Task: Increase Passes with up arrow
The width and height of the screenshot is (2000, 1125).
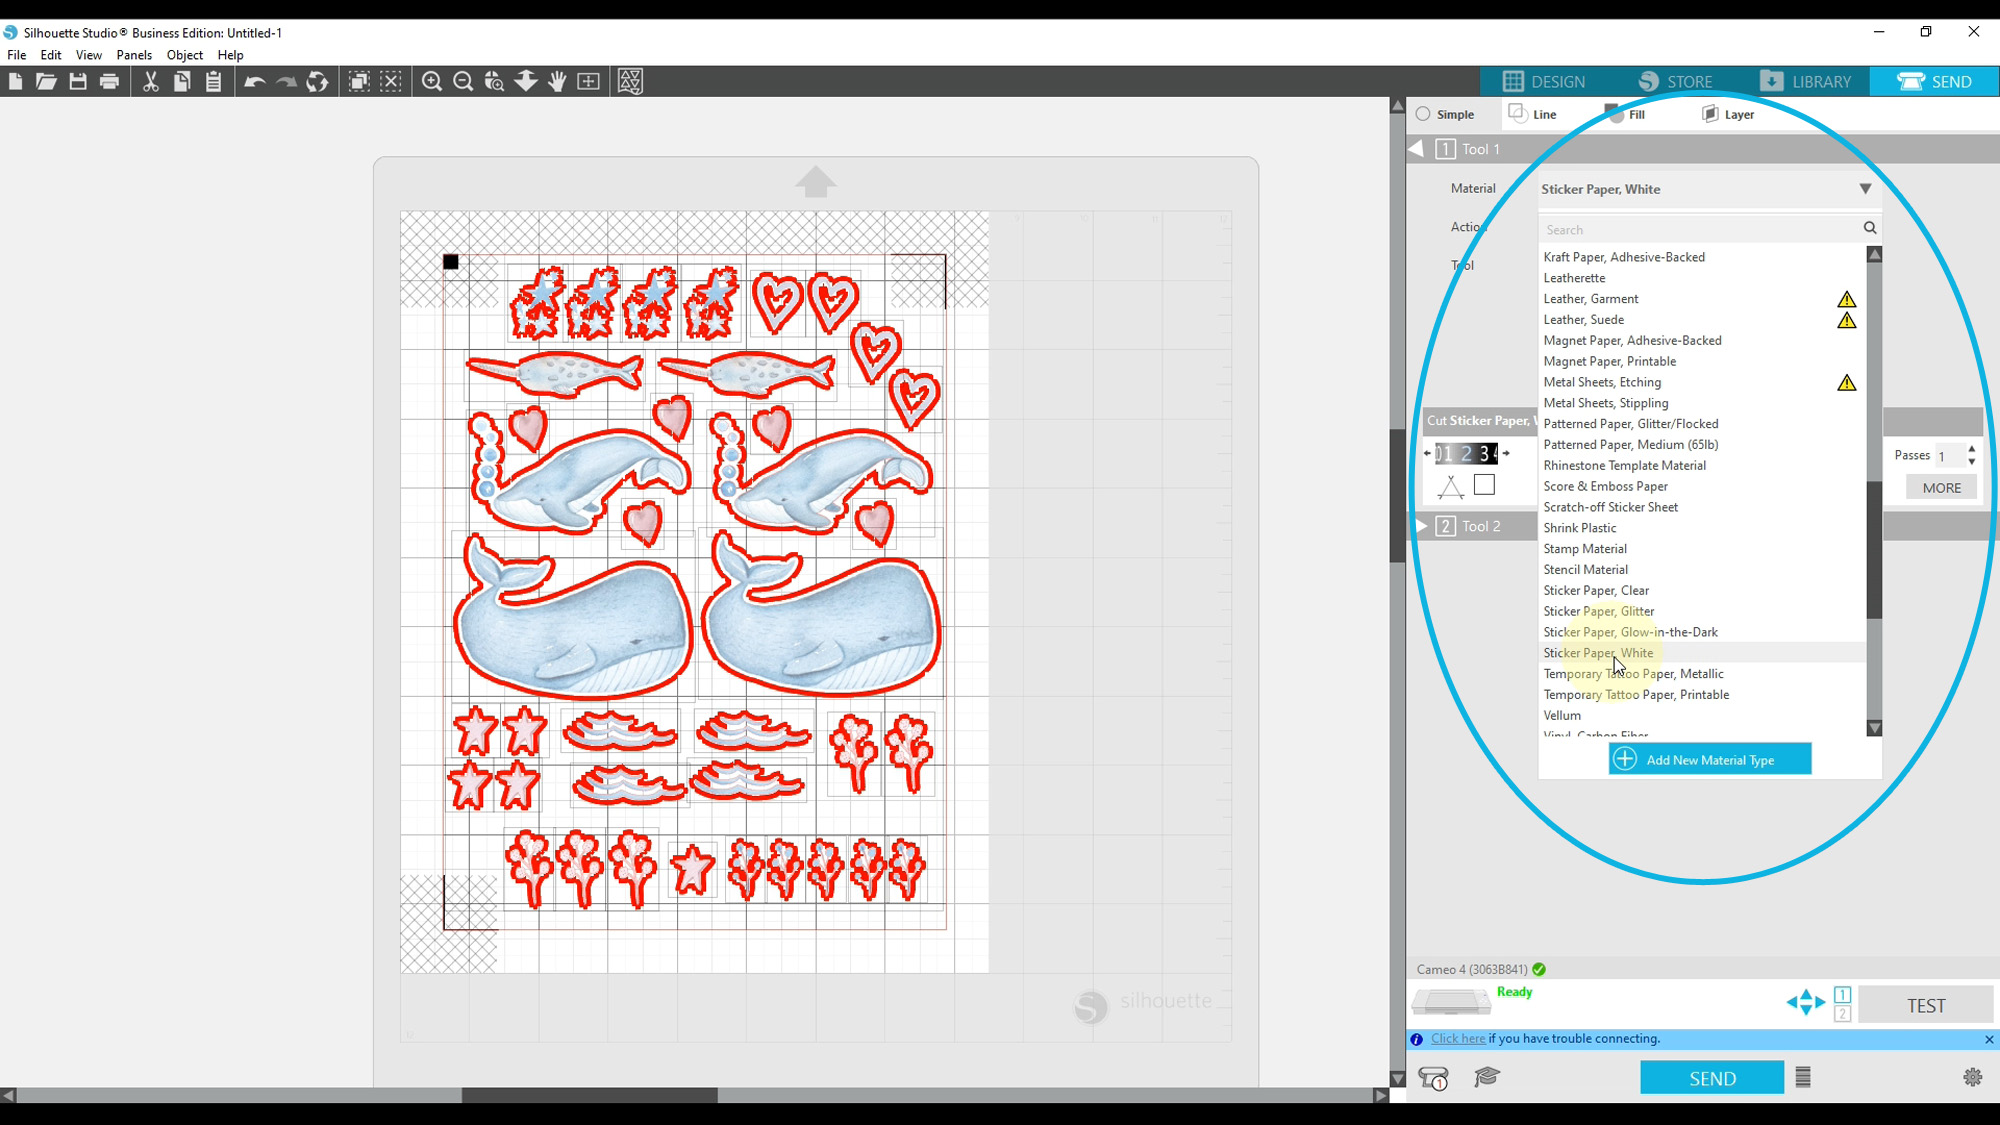Action: coord(1971,449)
